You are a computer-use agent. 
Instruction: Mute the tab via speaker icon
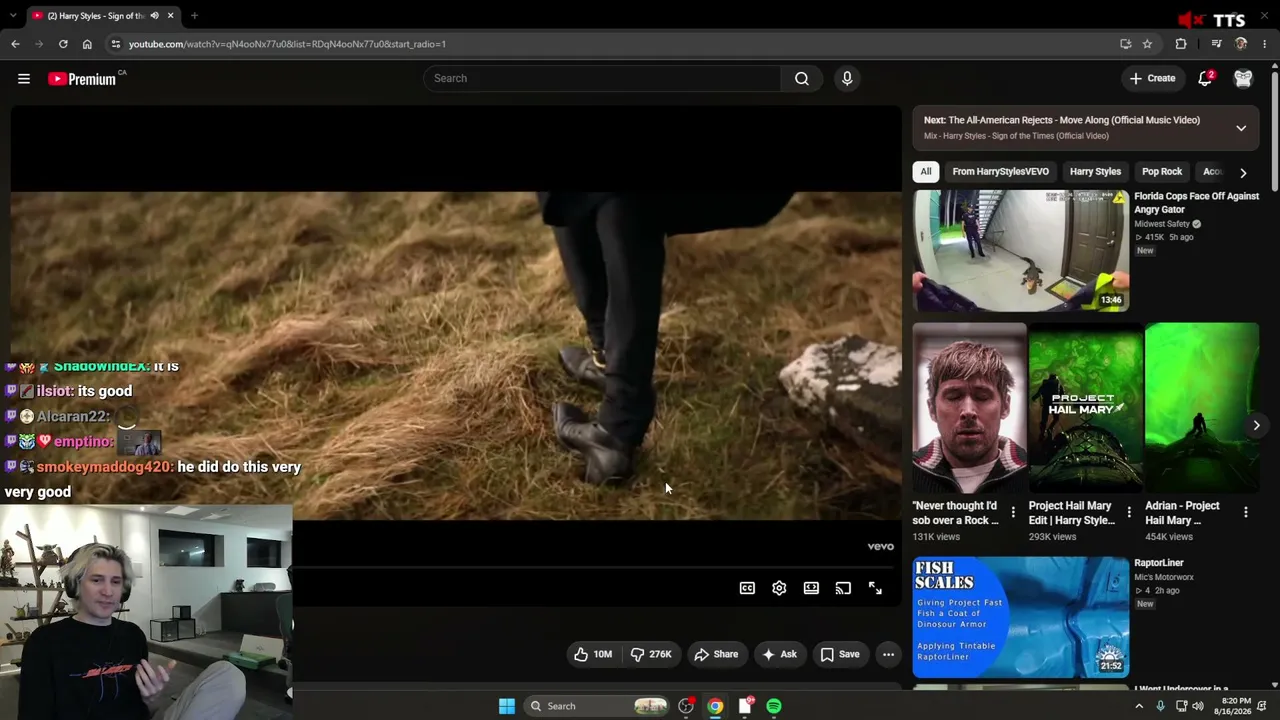154,16
